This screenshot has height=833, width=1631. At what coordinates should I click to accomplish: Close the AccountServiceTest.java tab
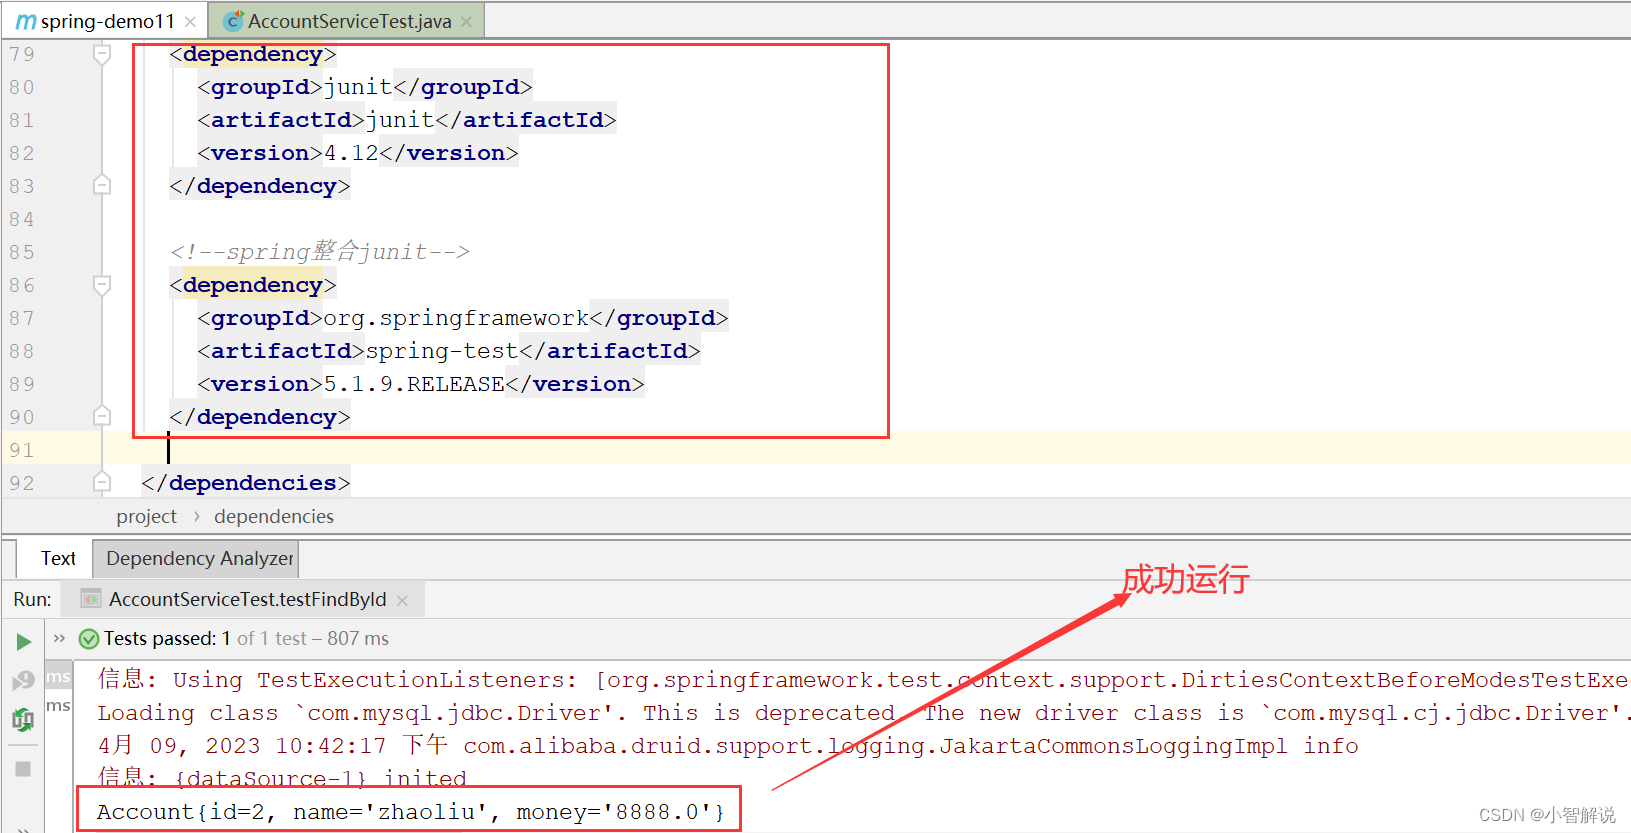click(x=466, y=21)
